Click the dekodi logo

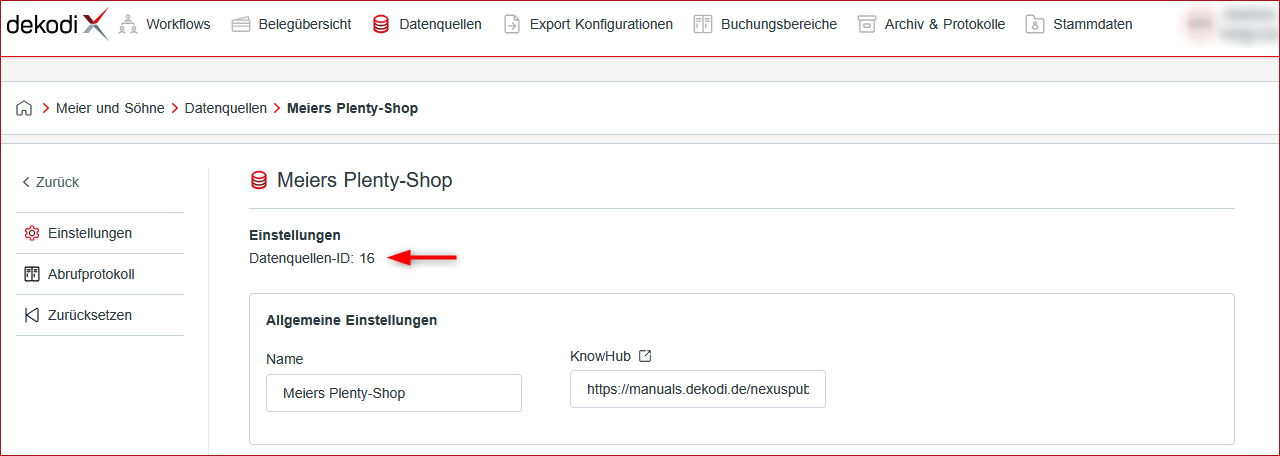[56, 23]
